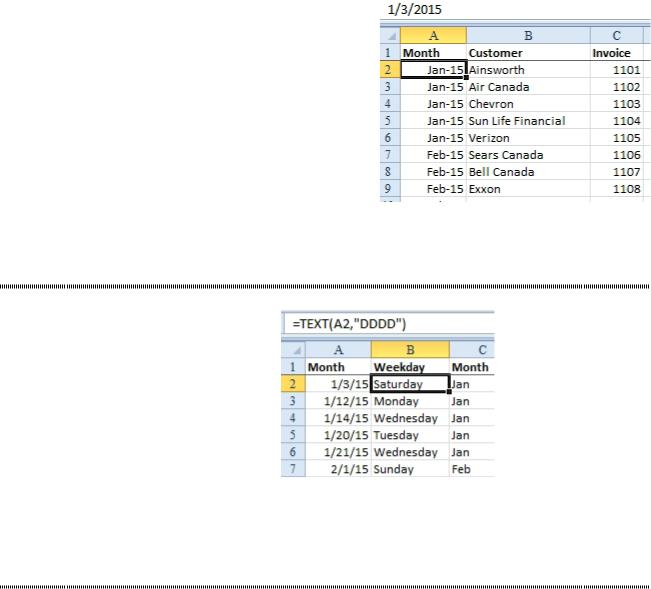The height and width of the screenshot is (589, 651).
Task: Select cell containing Sears Canada
Action: (528, 155)
